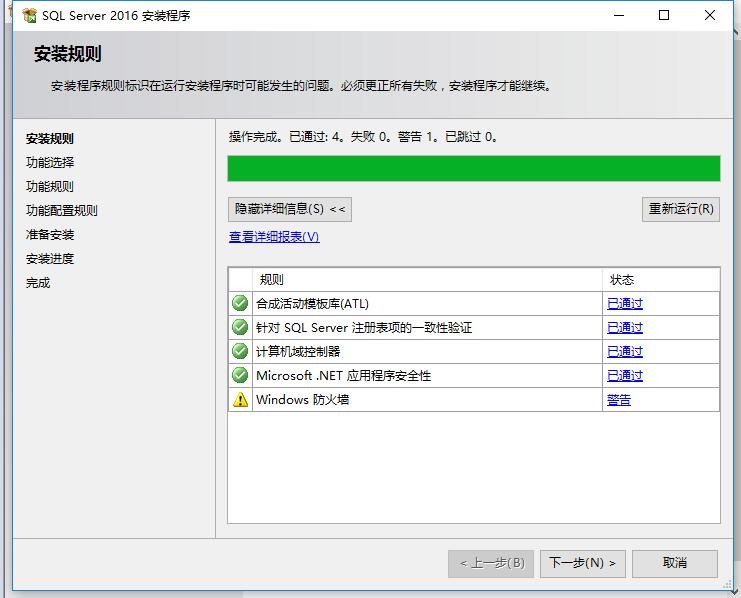Open 已通过 status link for 计算机域控制器
The height and width of the screenshot is (598, 741).
click(624, 352)
